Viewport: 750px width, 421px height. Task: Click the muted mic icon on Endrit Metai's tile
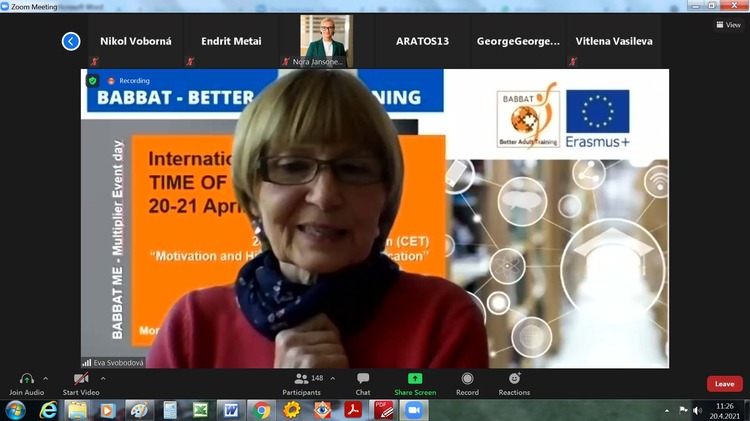point(190,61)
